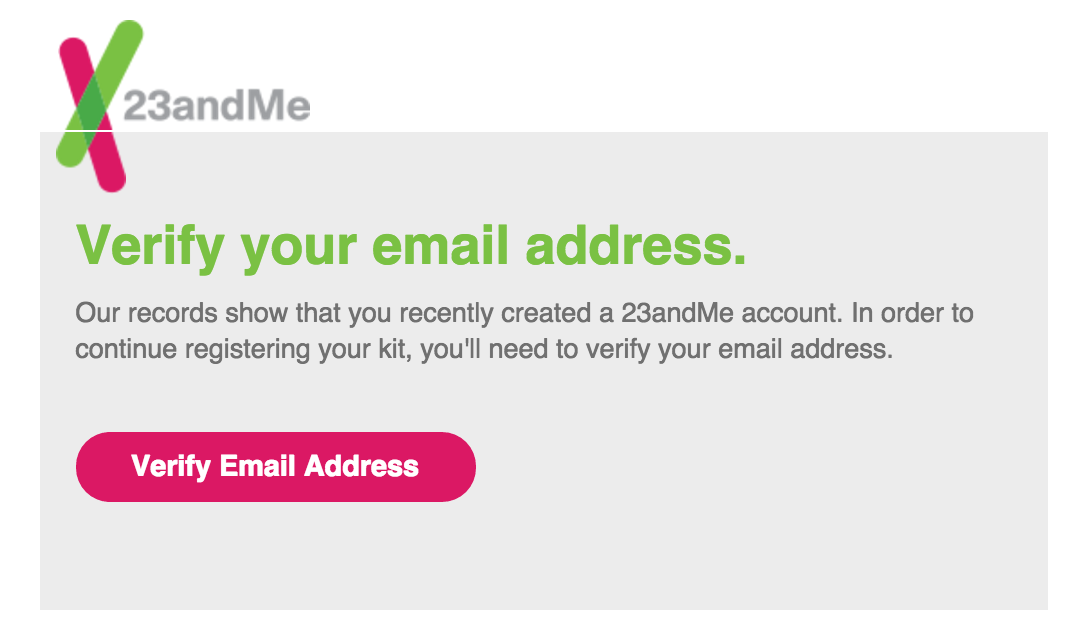Click "address." at end of green heading
Image resolution: width=1070 pixels, height=628 pixels.
[x=636, y=245]
